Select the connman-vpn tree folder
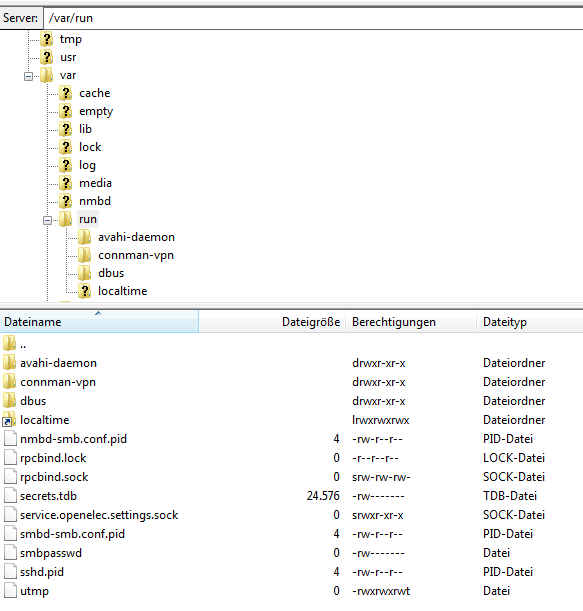The image size is (583, 611). click(136, 255)
